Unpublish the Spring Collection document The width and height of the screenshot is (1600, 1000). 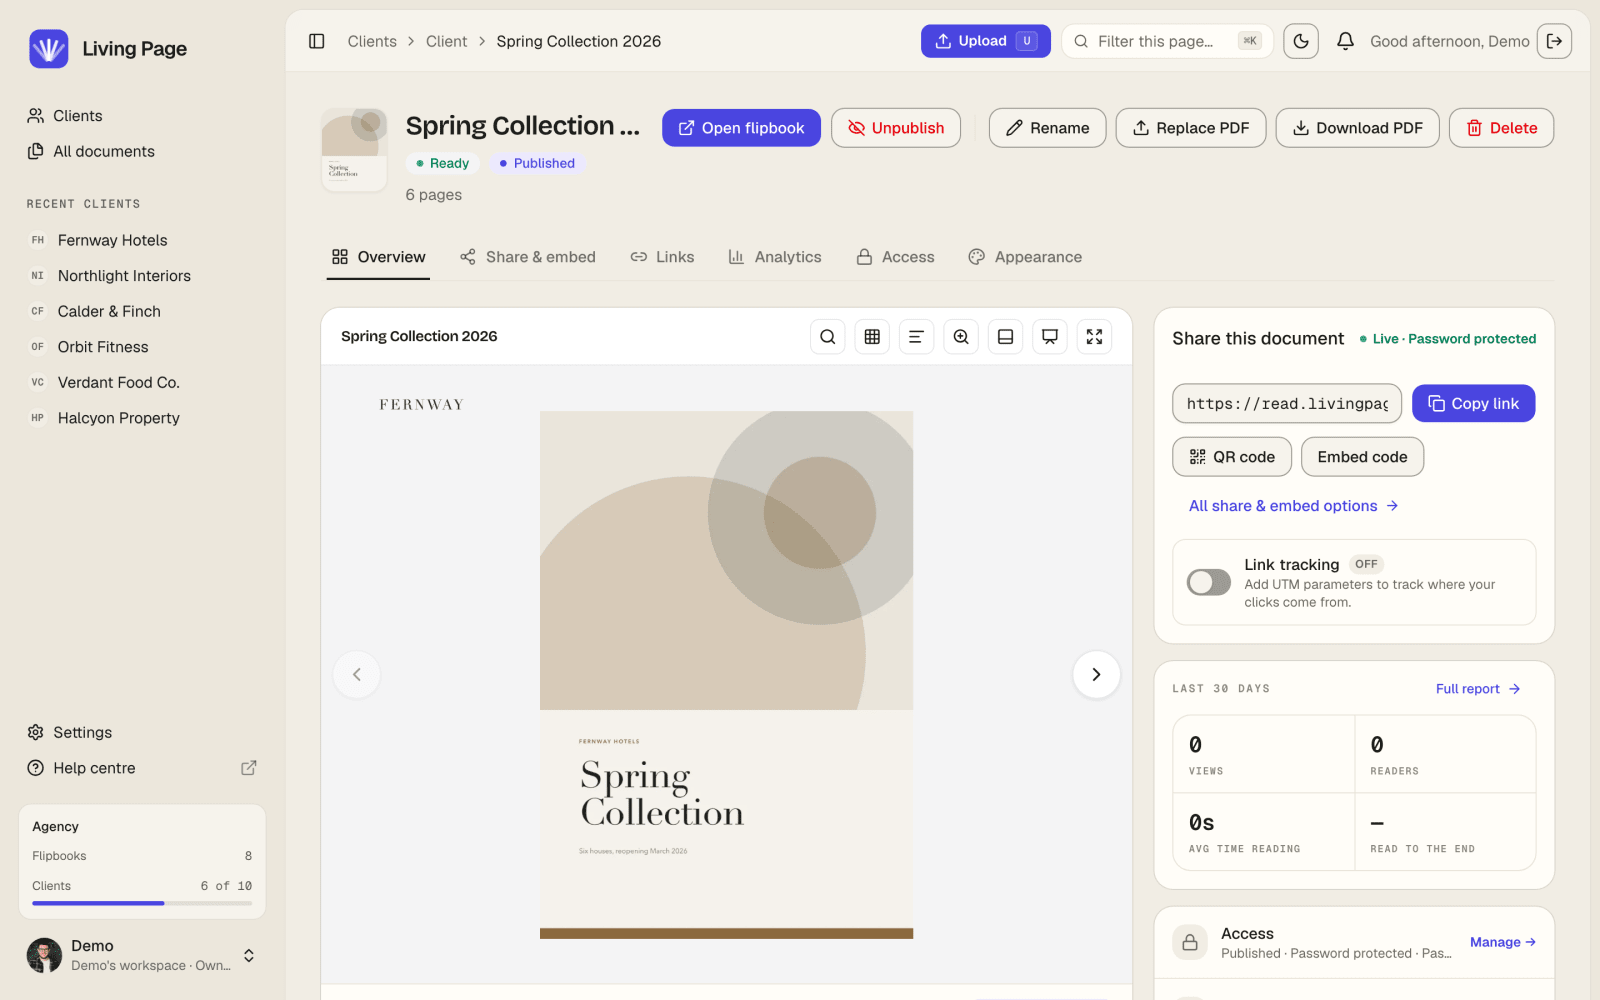click(896, 128)
